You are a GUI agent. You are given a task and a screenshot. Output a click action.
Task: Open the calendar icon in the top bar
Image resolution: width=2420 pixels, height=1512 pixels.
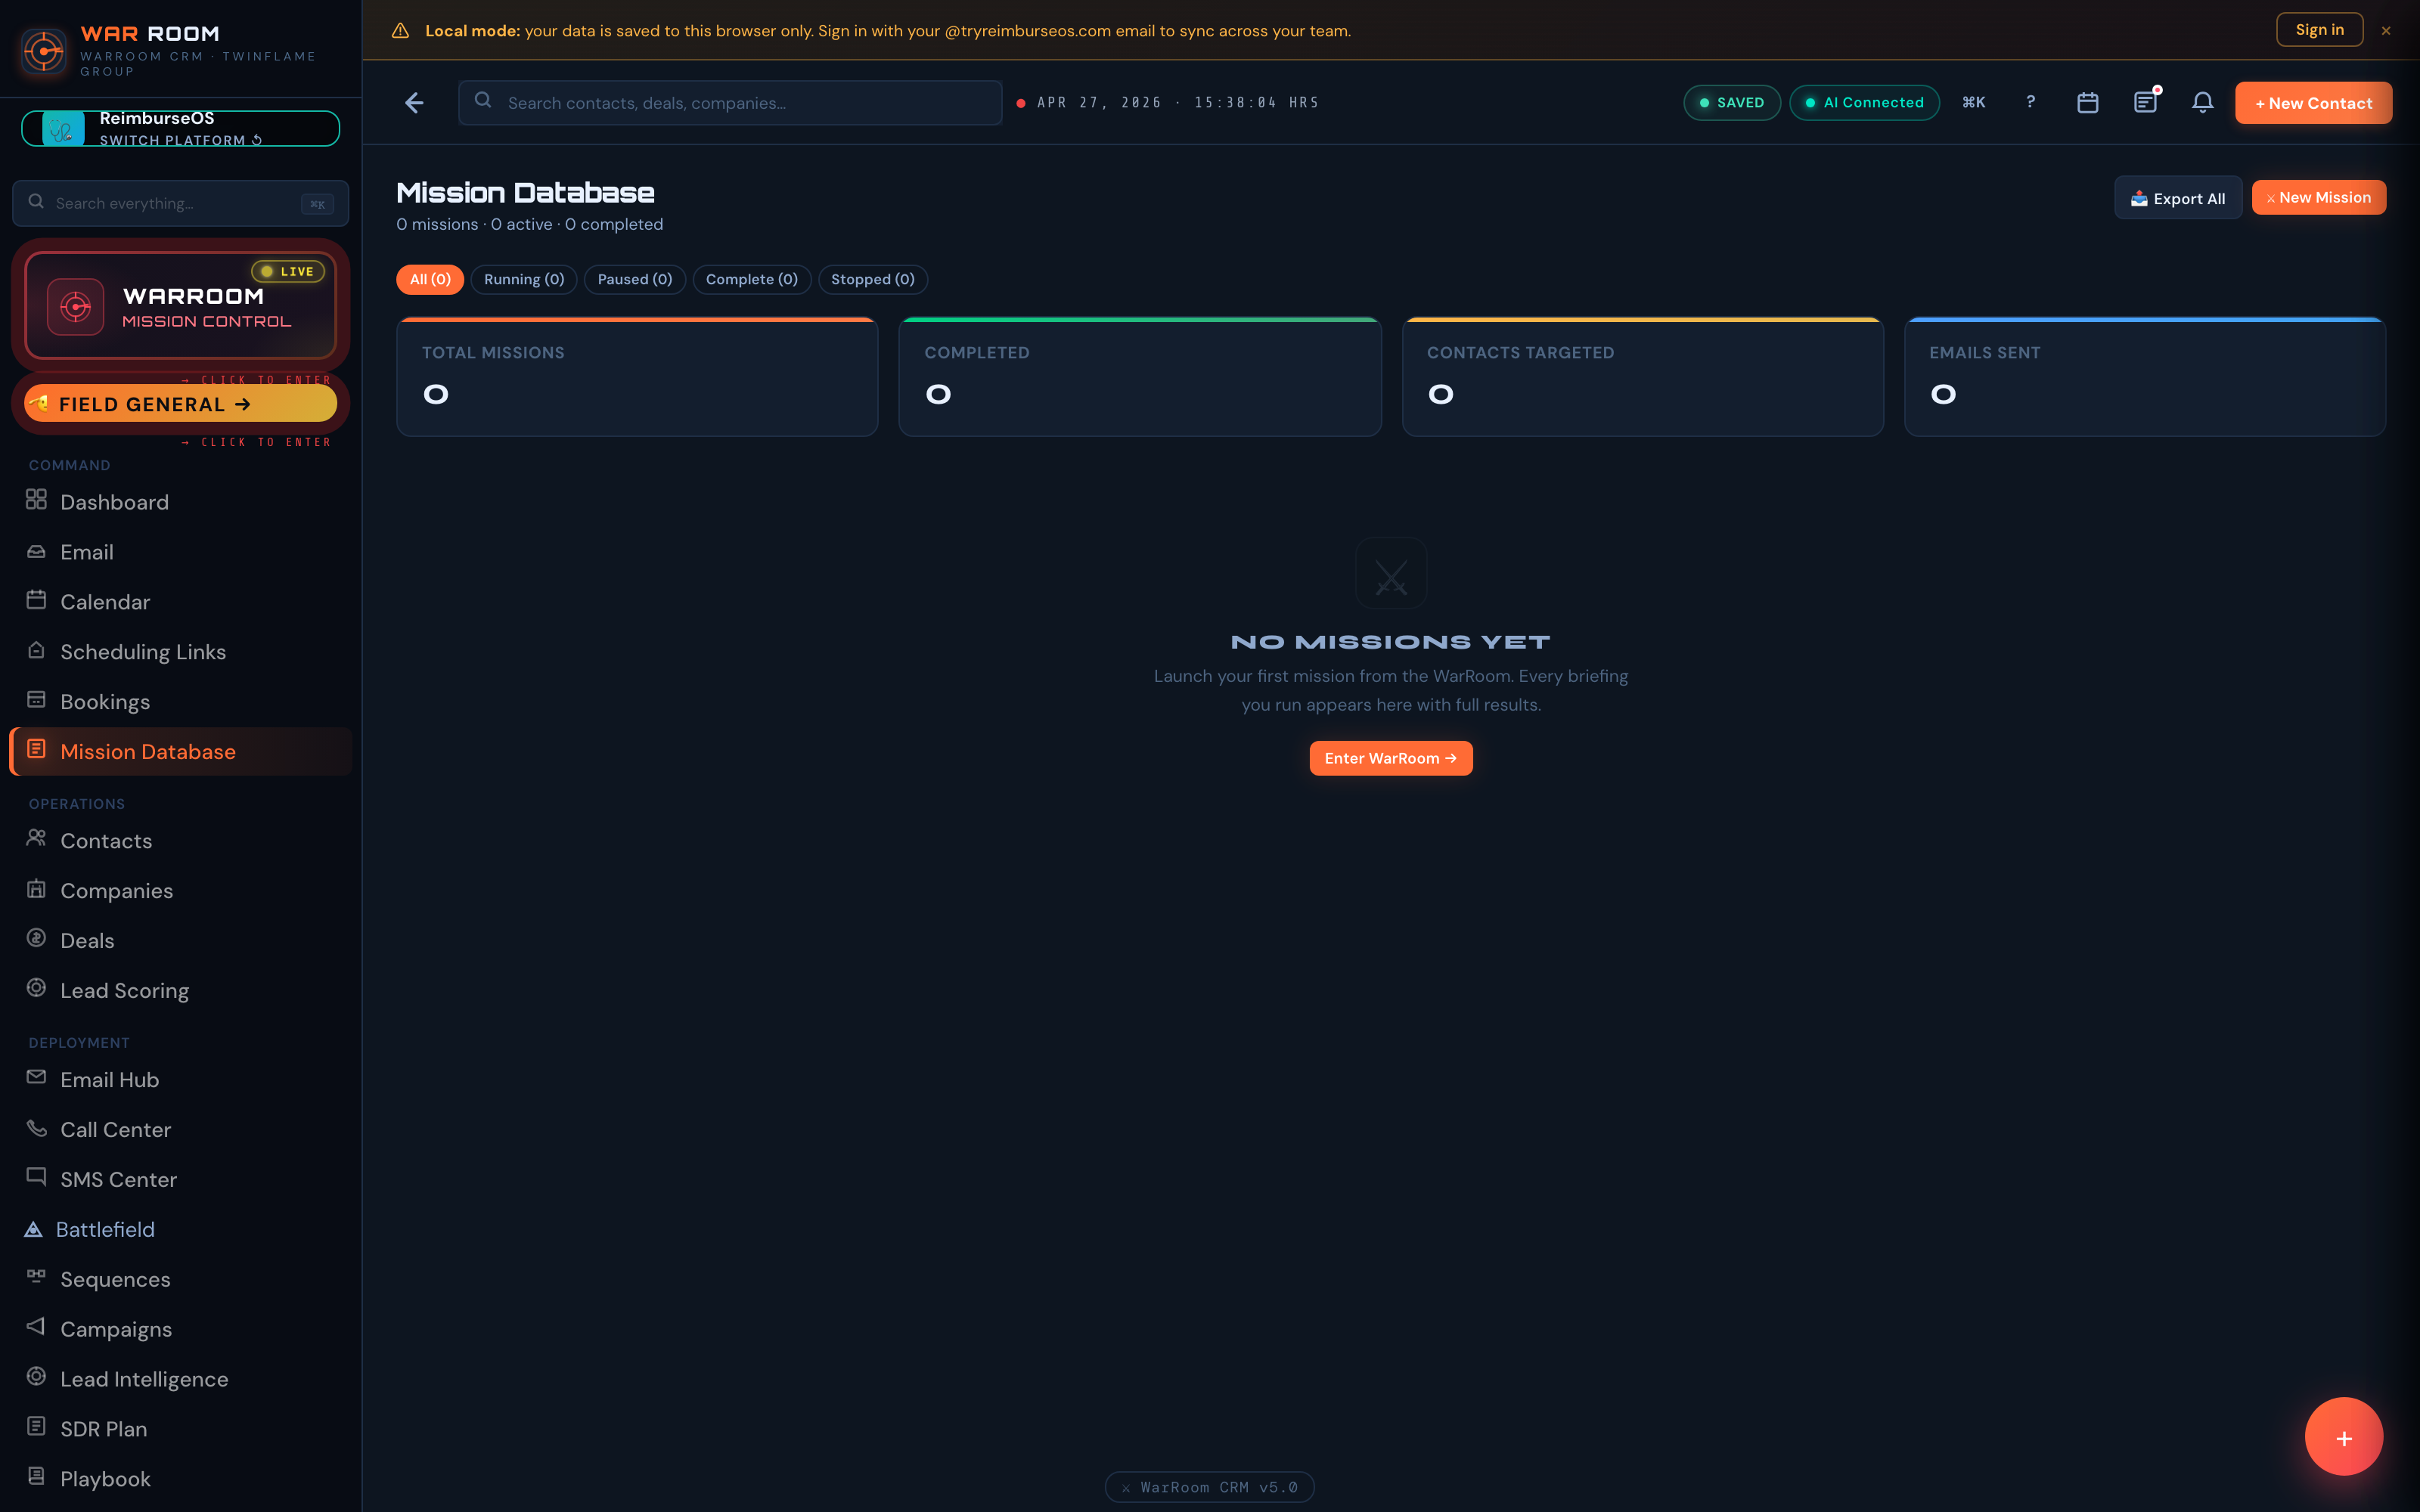click(2088, 102)
